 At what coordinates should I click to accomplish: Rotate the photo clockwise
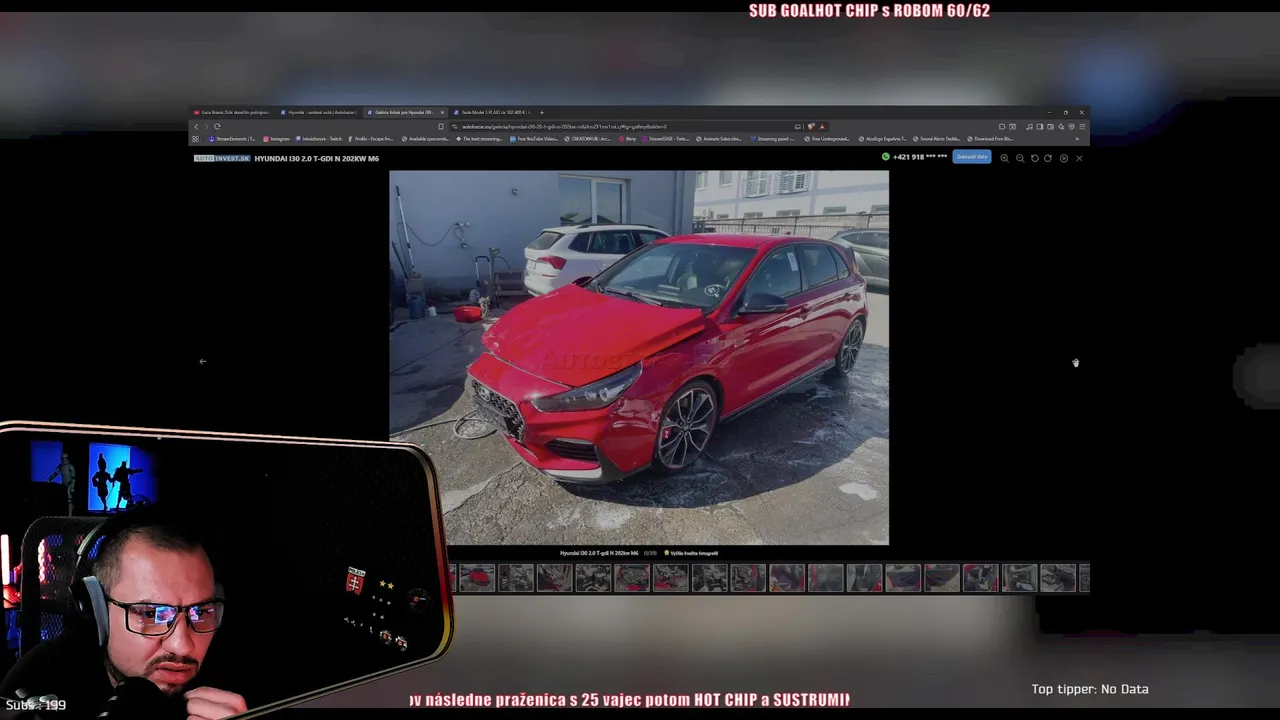[1048, 158]
